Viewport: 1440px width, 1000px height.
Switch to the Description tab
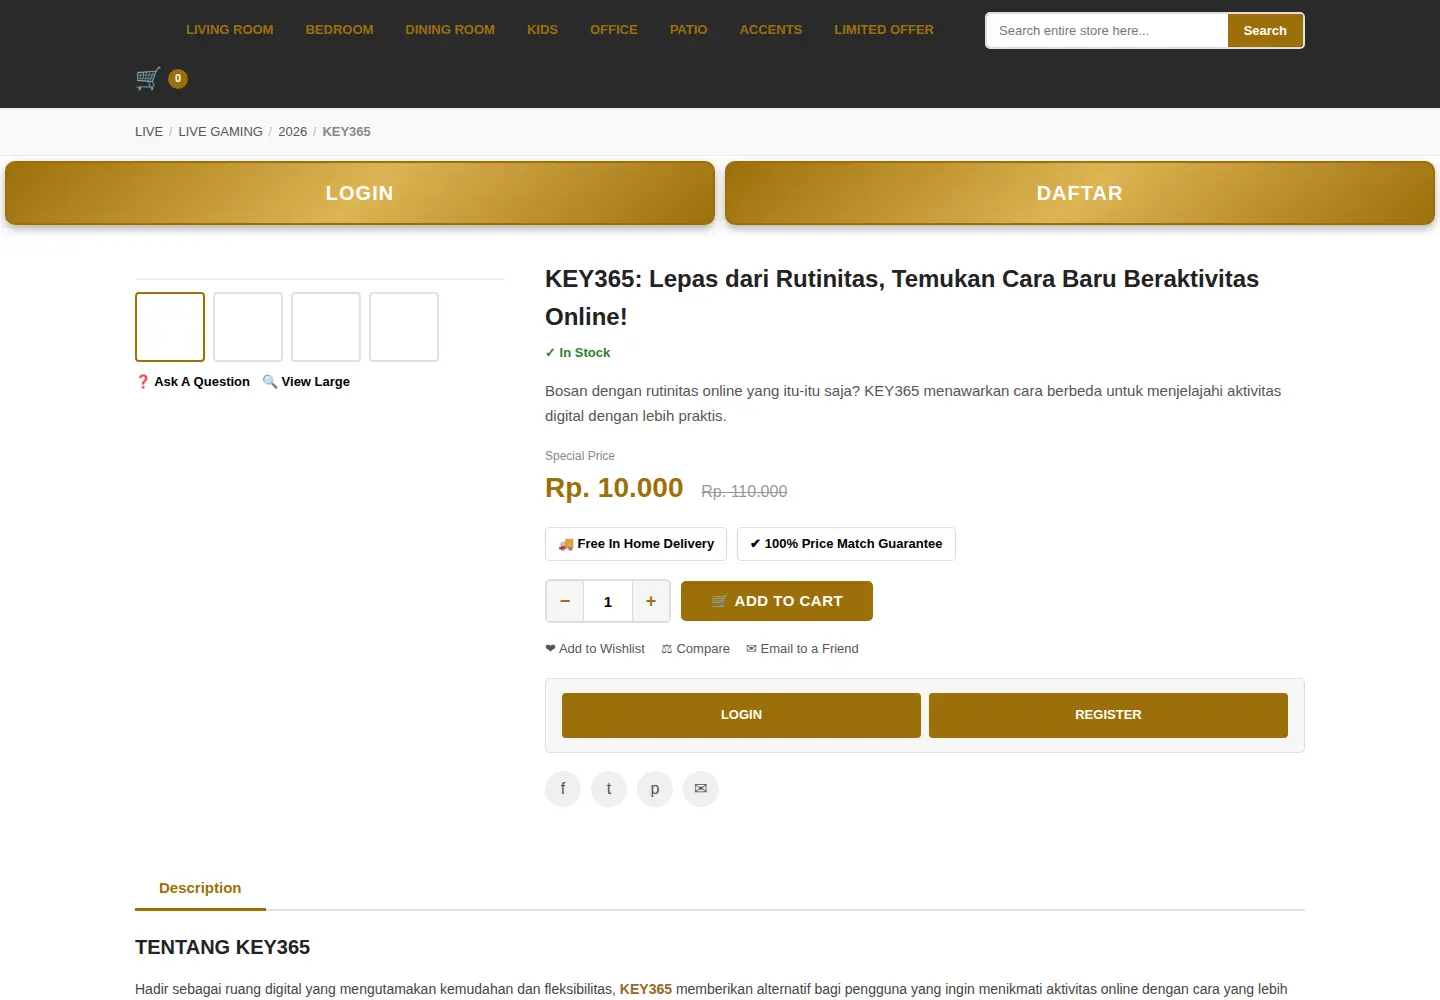[200, 888]
